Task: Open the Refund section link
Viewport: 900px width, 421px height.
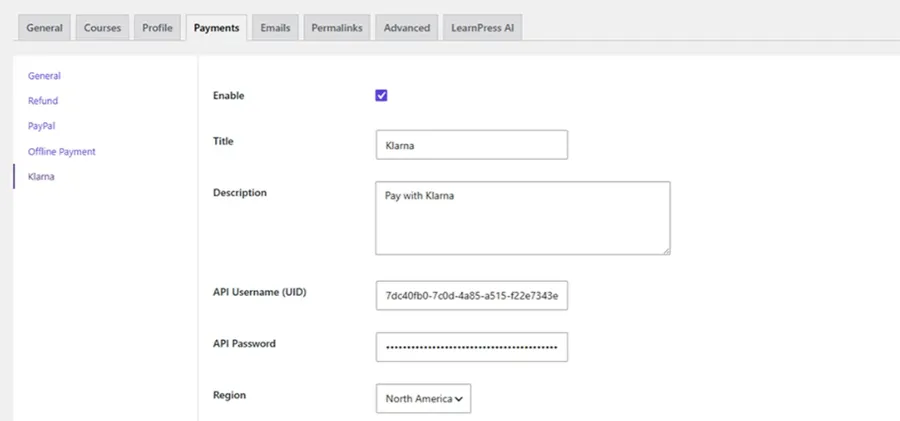Action: pyautogui.click(x=43, y=101)
